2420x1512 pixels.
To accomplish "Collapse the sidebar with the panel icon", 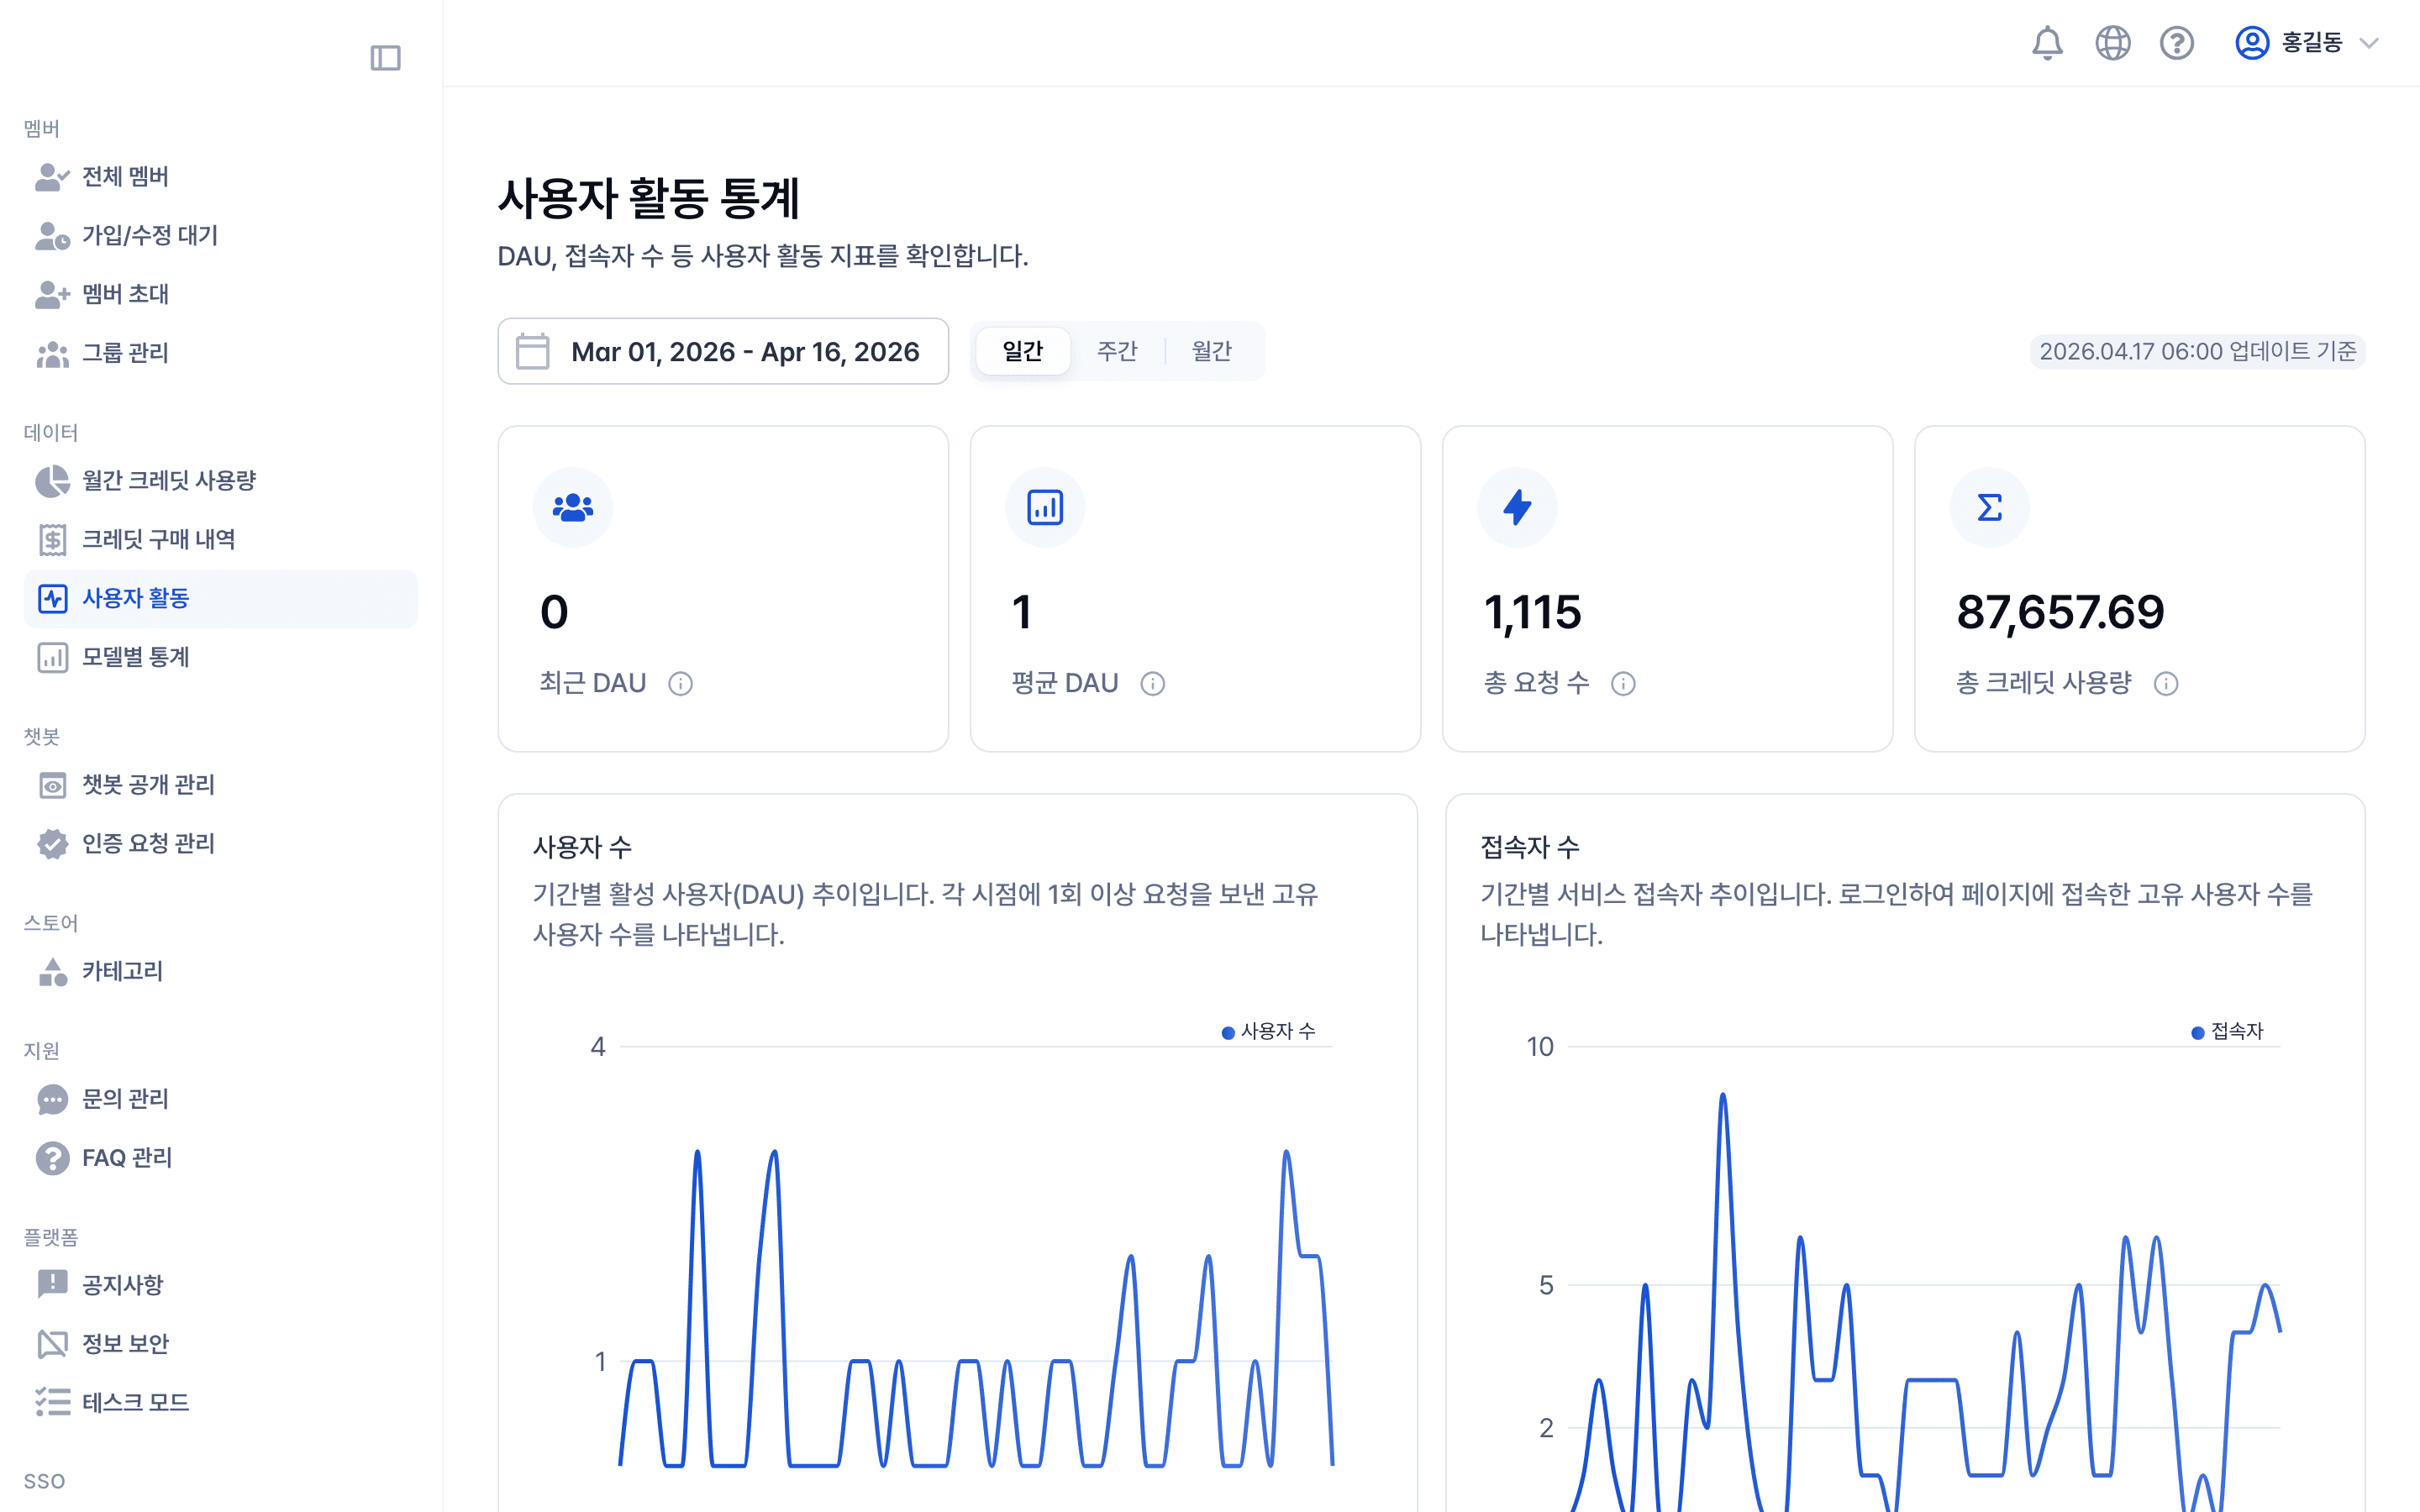I will pyautogui.click(x=386, y=58).
